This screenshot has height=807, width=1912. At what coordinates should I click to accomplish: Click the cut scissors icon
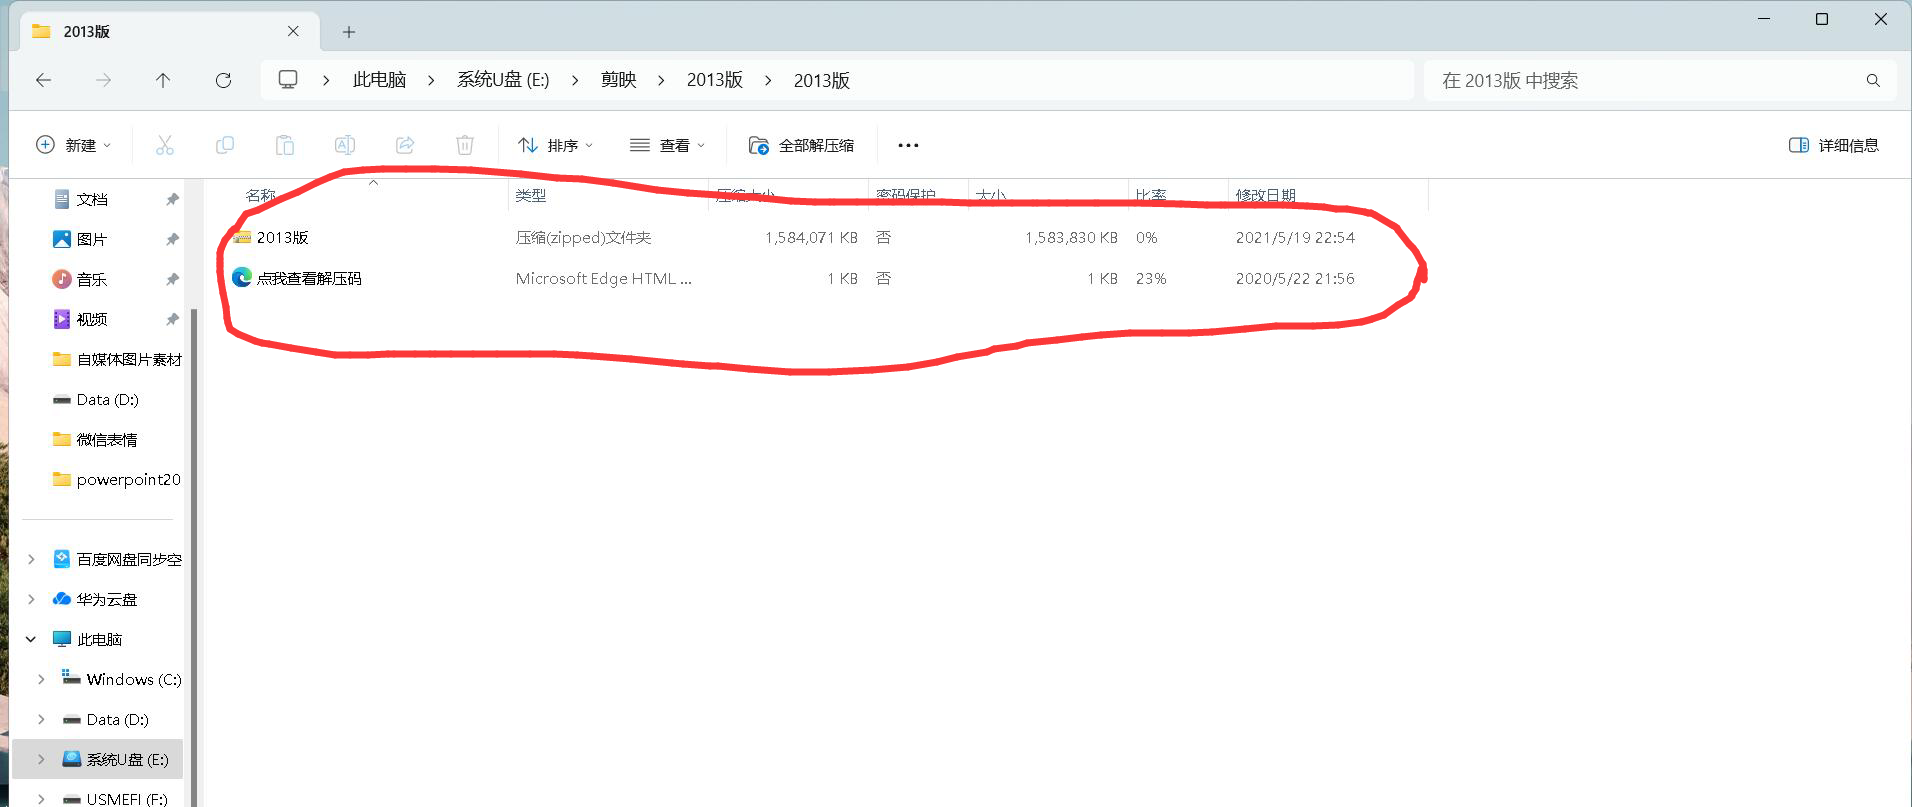[165, 145]
